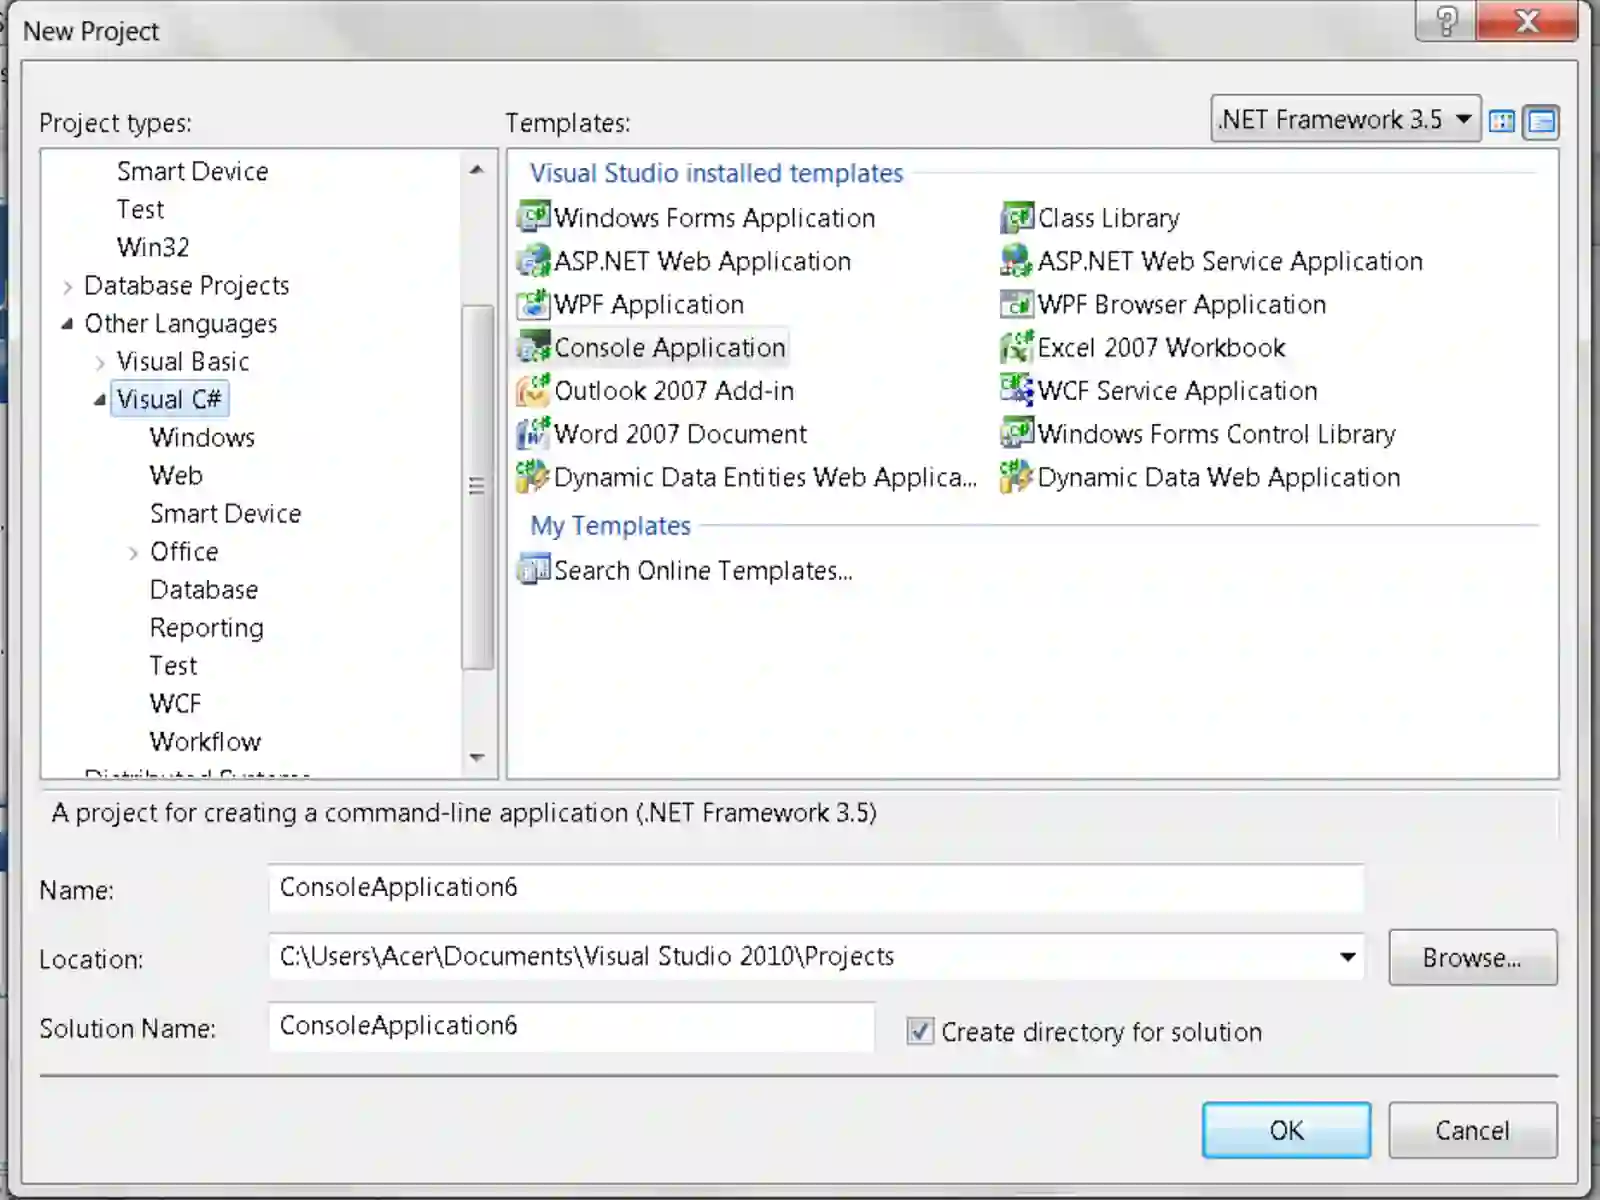Open the .NET Framework 3.5 version dropdown
The height and width of the screenshot is (1200, 1600).
(x=1345, y=119)
